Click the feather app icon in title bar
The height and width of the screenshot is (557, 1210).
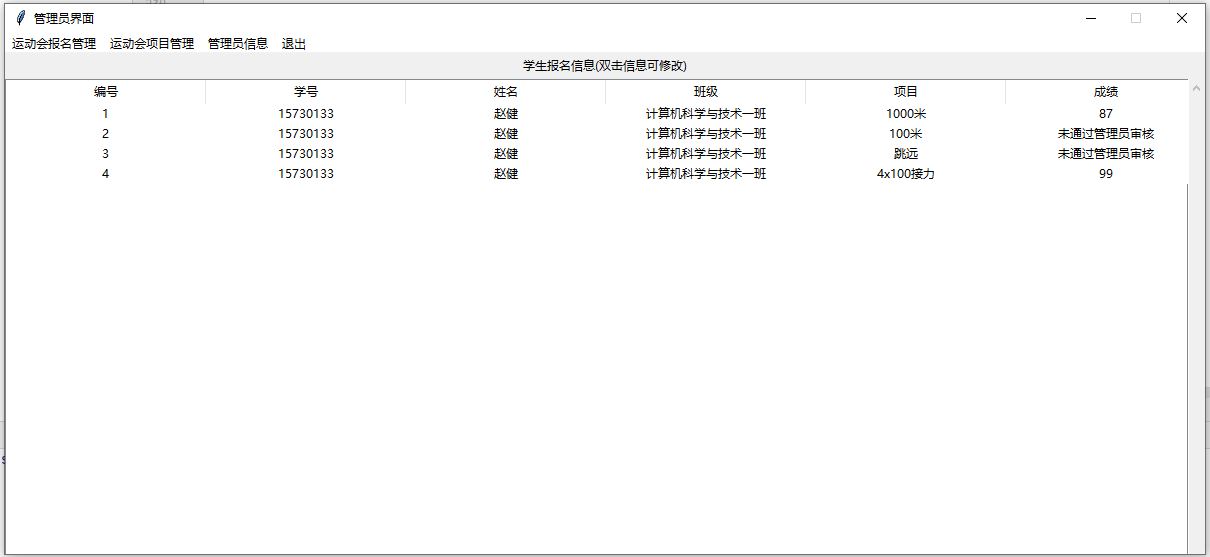[20, 18]
